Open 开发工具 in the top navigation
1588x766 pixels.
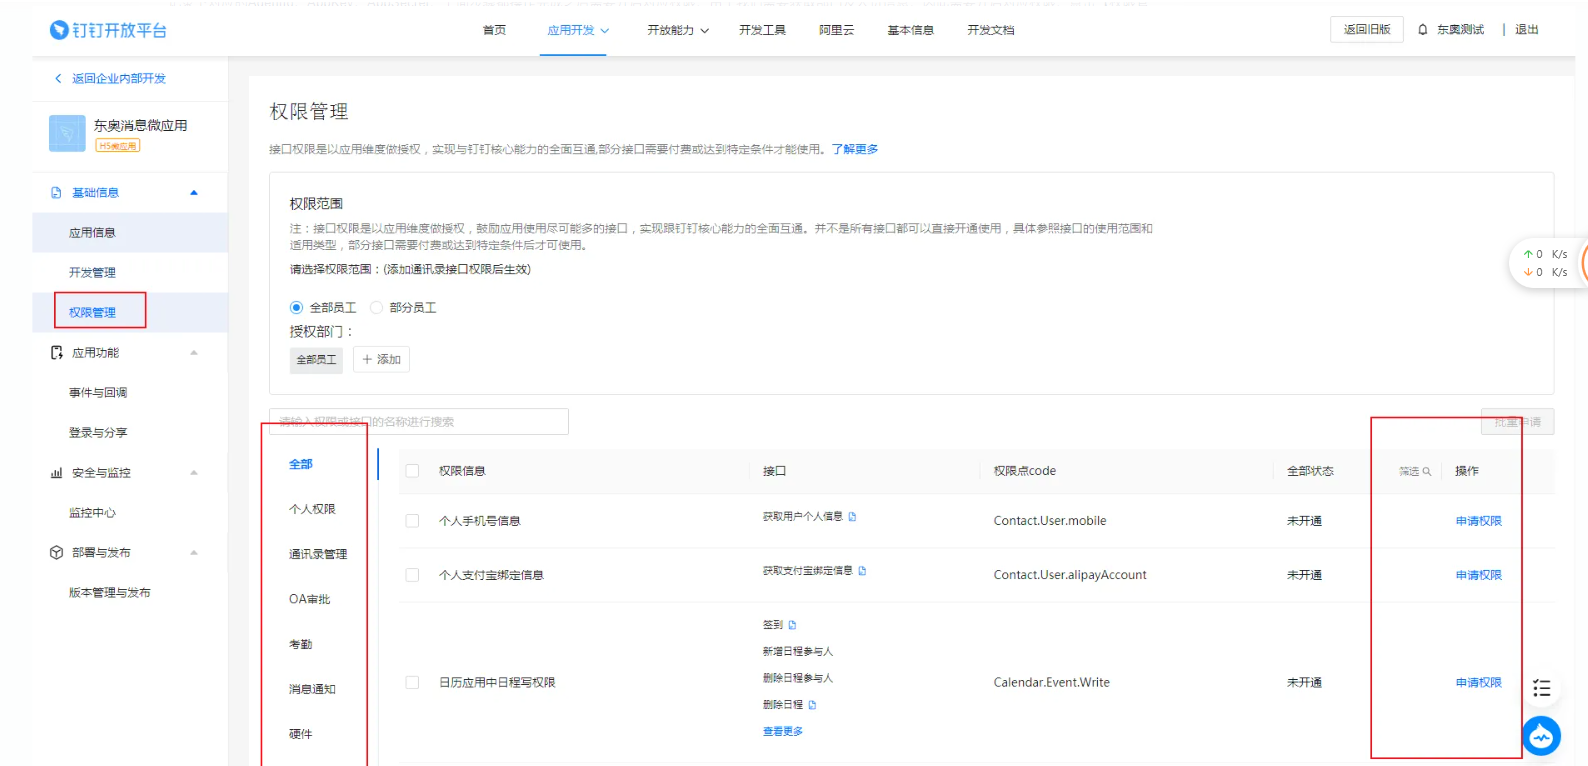tap(762, 30)
